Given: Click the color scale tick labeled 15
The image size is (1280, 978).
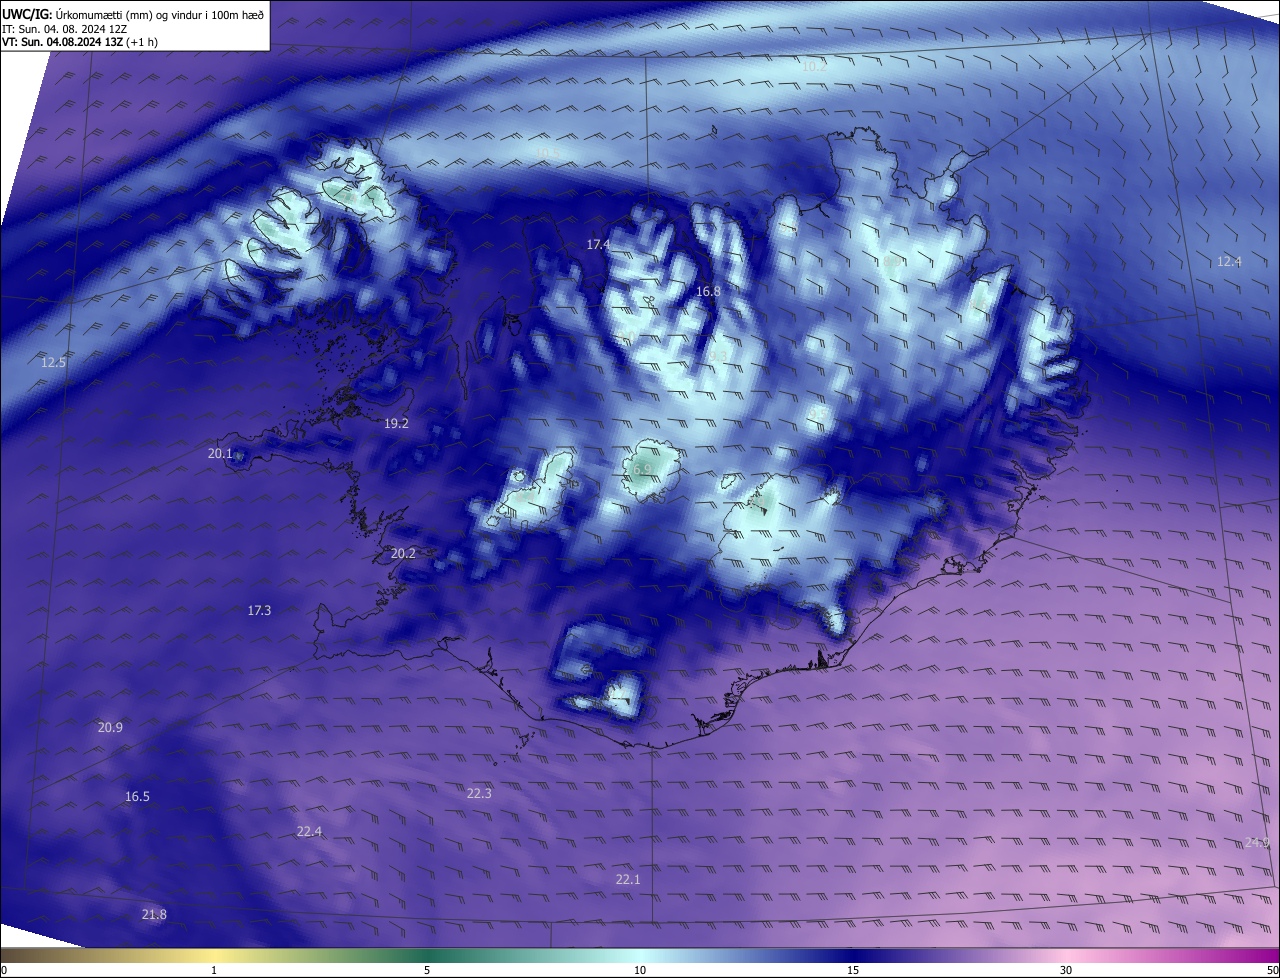Looking at the screenshot, I should click(853, 970).
